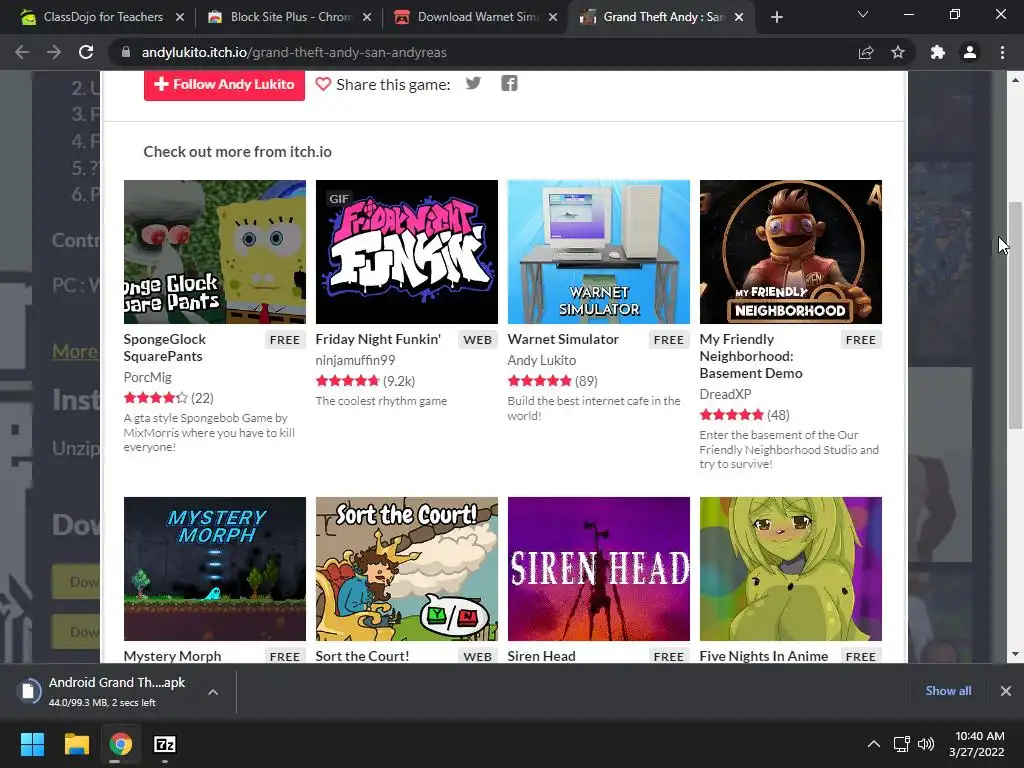Open the Sort the Court! title link
Viewport: 1024px width, 768px height.
362,656
